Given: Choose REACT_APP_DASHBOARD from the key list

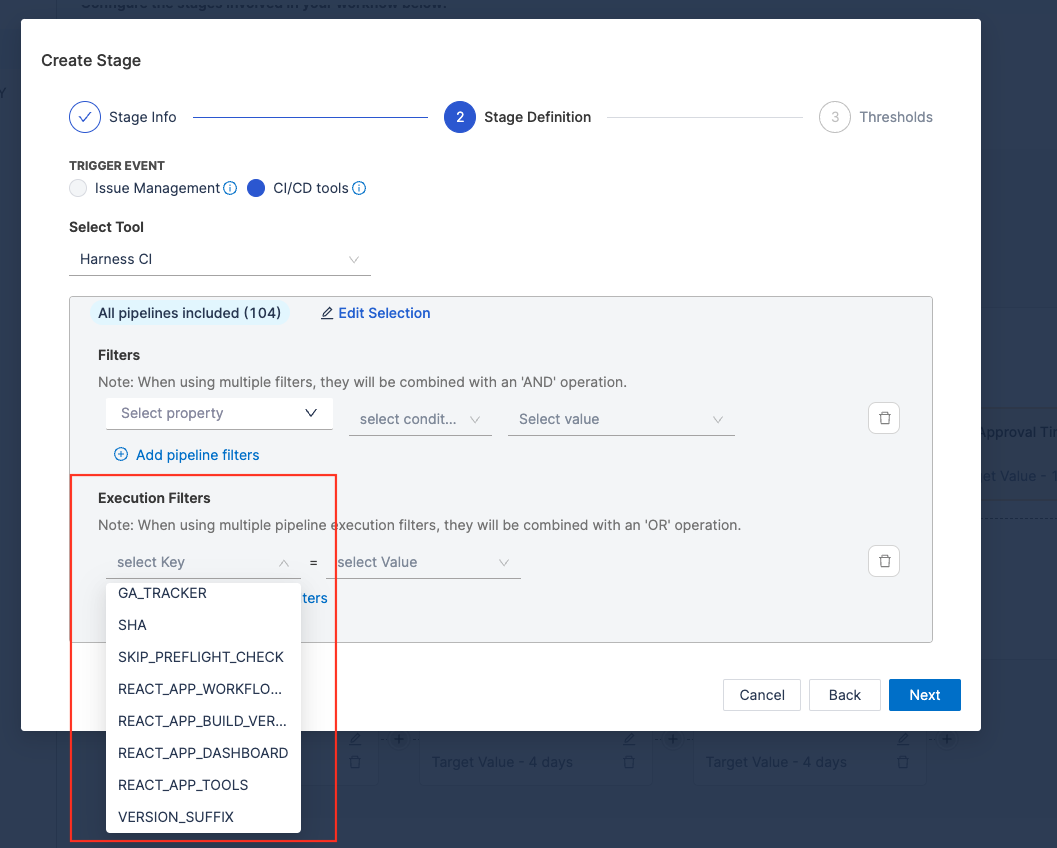Looking at the screenshot, I should point(203,753).
